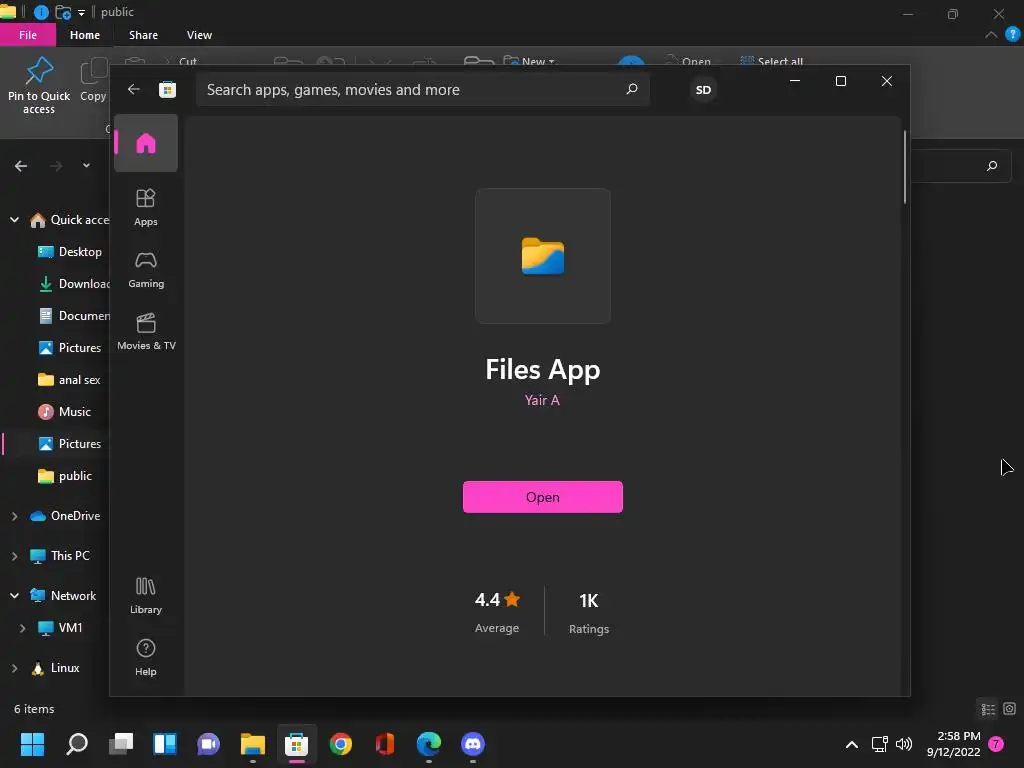This screenshot has width=1024, height=768.
Task: Go back in Microsoft Store
Action: [x=134, y=89]
